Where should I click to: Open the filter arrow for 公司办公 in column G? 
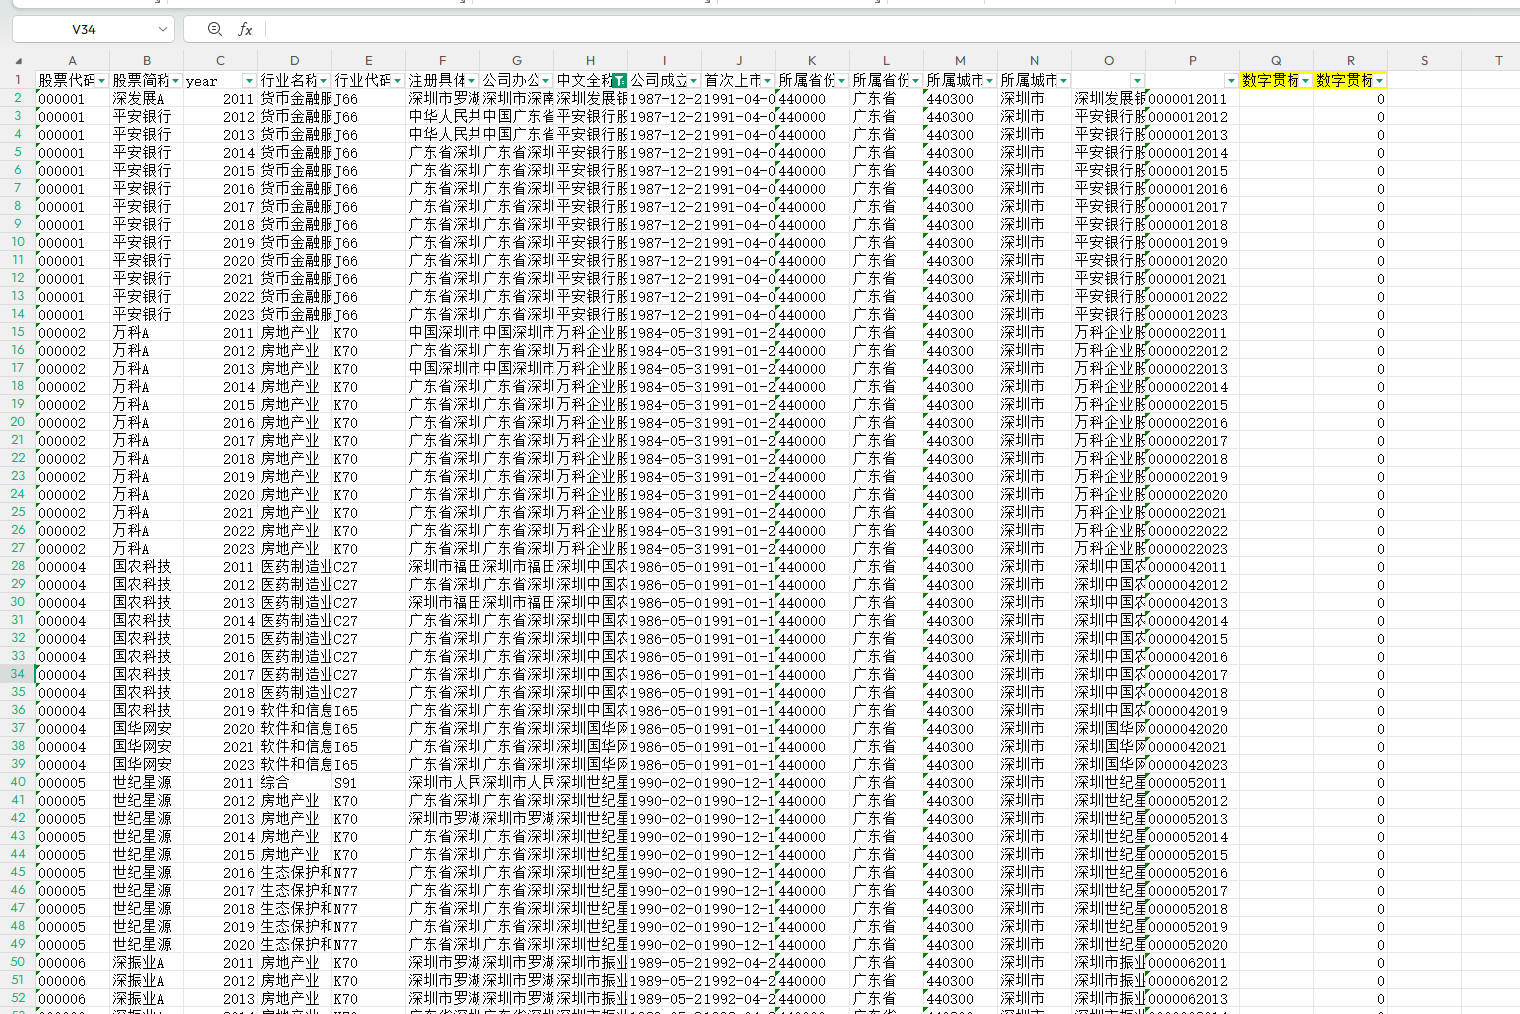coord(546,80)
